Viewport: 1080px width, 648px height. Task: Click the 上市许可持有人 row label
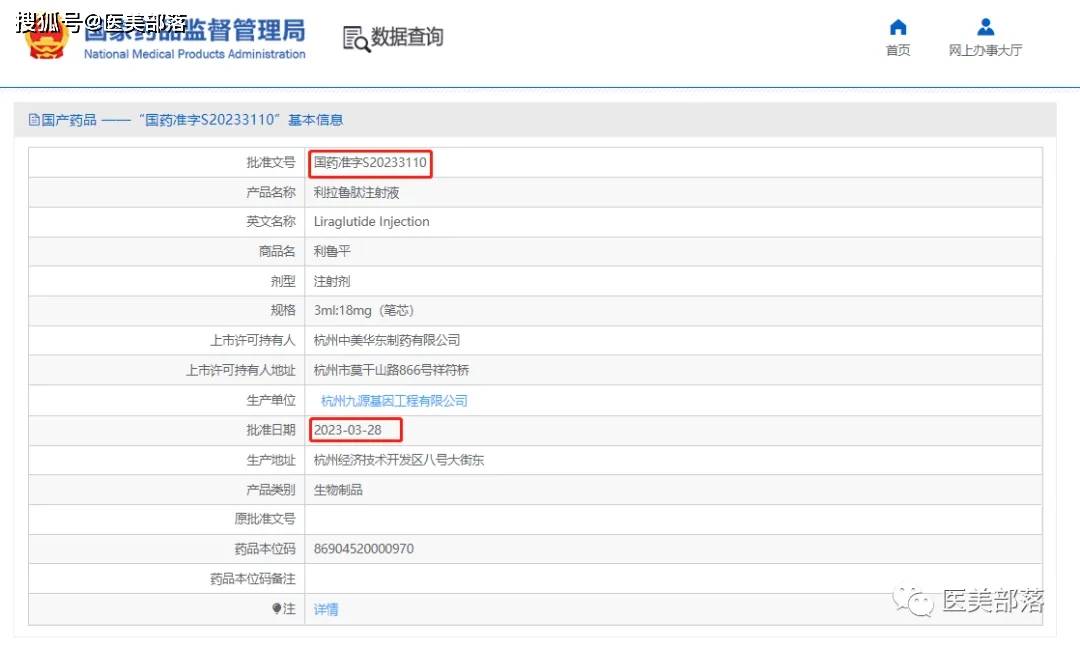click(x=253, y=340)
